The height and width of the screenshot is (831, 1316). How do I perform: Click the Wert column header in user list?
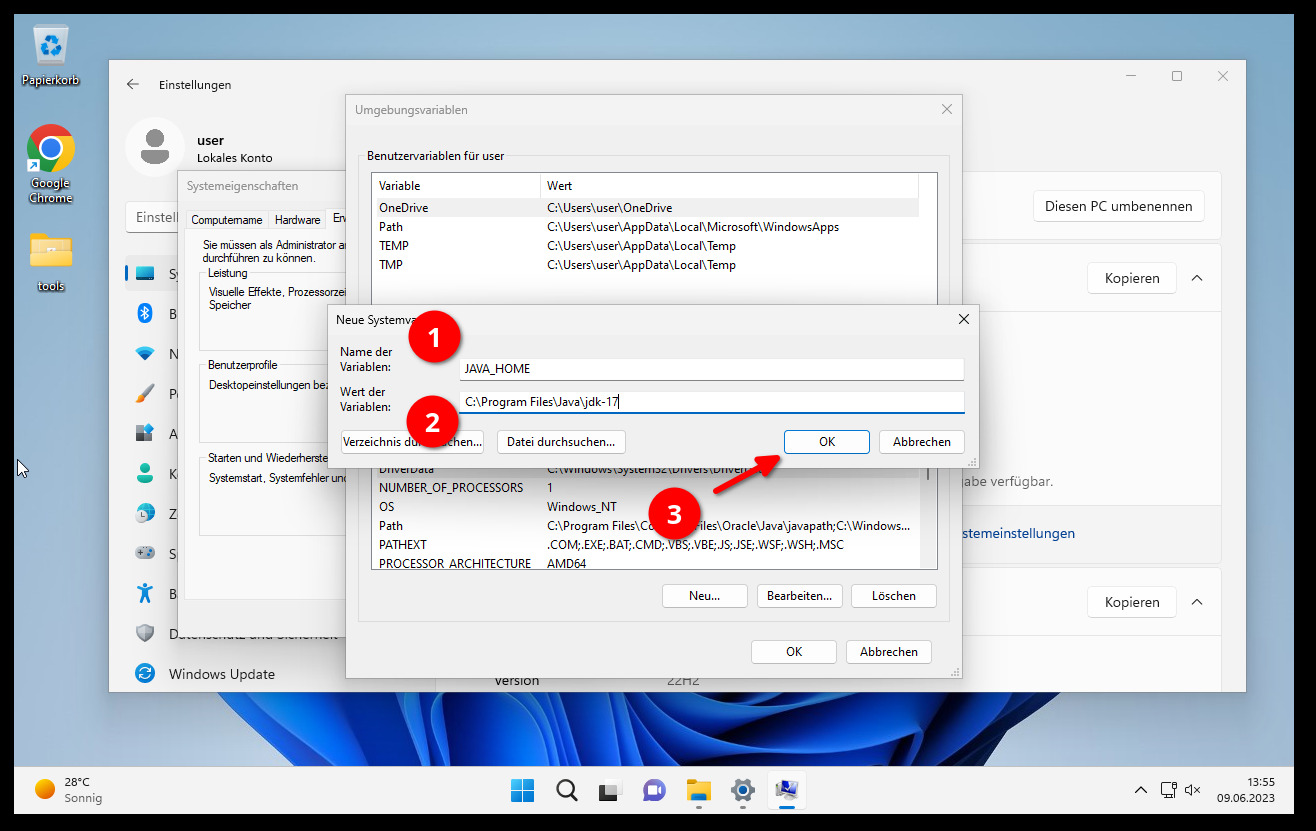pos(729,186)
